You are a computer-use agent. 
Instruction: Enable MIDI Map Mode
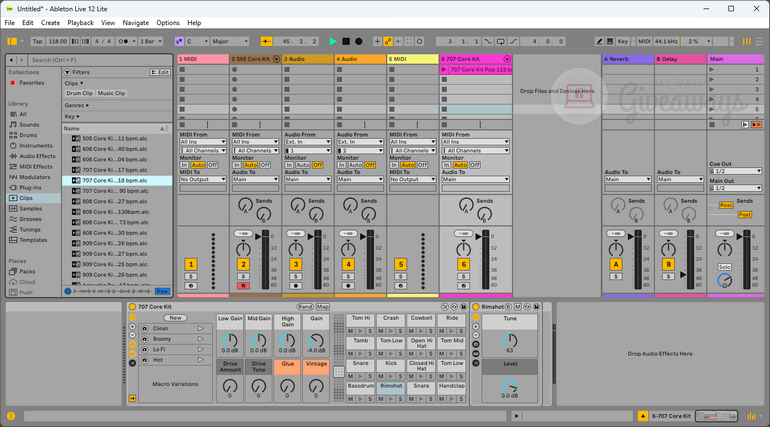(644, 41)
